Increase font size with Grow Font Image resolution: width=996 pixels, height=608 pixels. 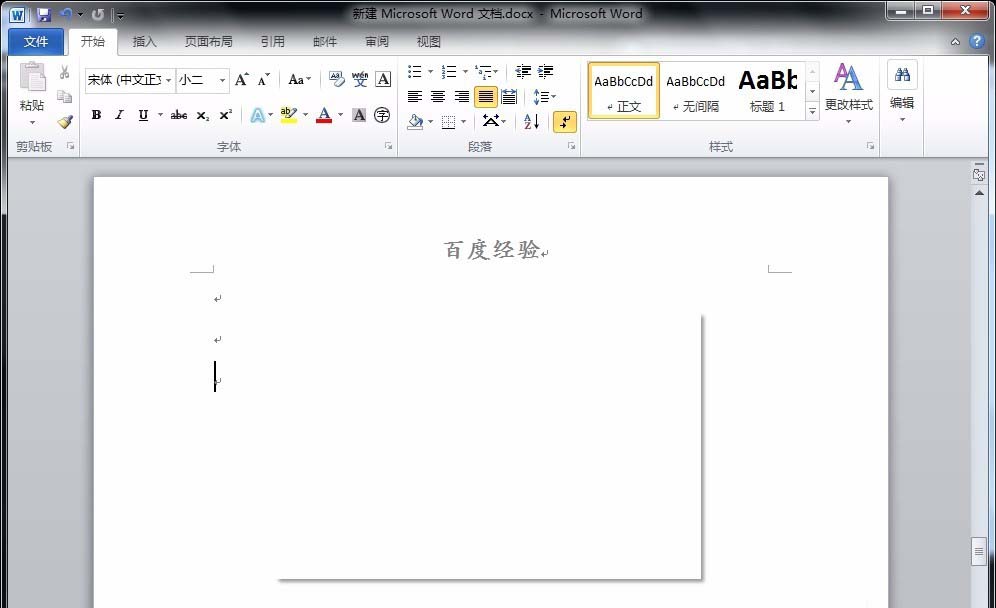[x=241, y=79]
